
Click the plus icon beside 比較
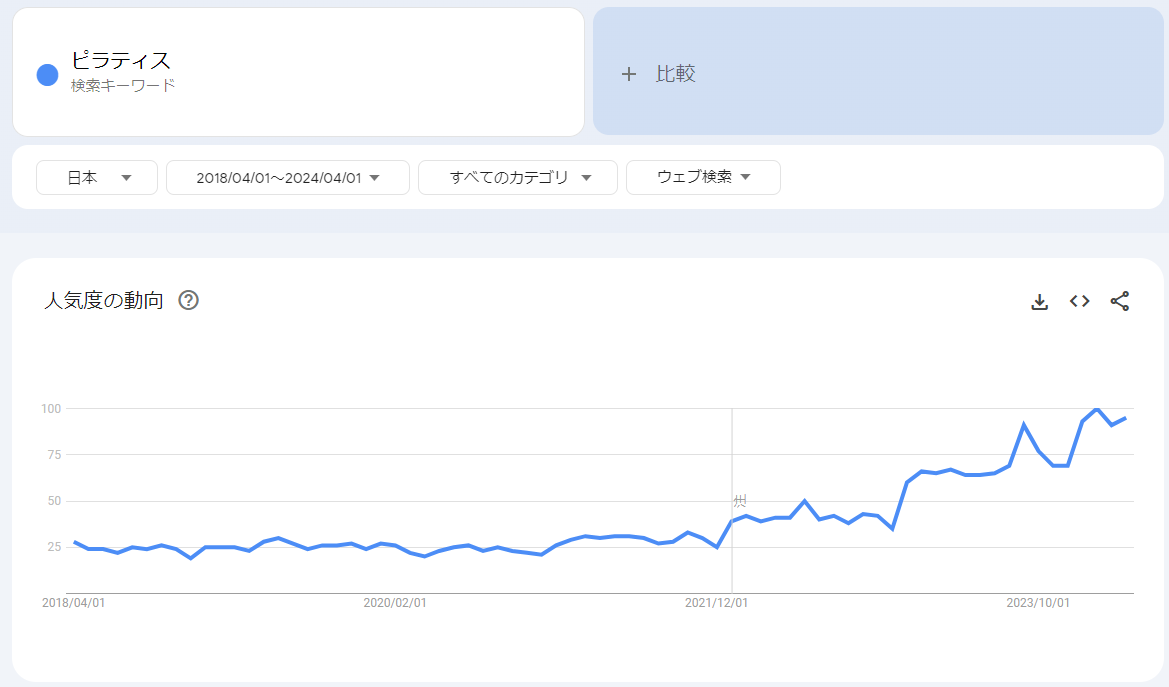tap(628, 74)
